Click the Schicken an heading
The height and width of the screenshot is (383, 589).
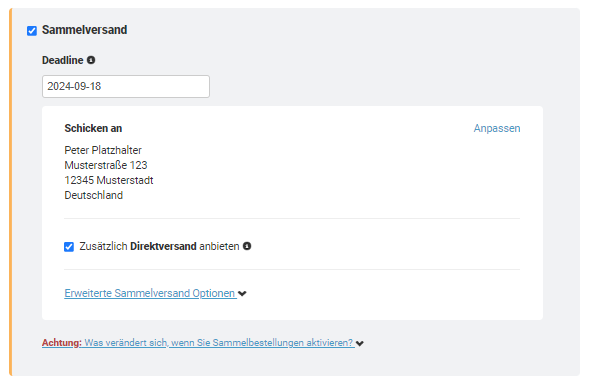click(93, 128)
